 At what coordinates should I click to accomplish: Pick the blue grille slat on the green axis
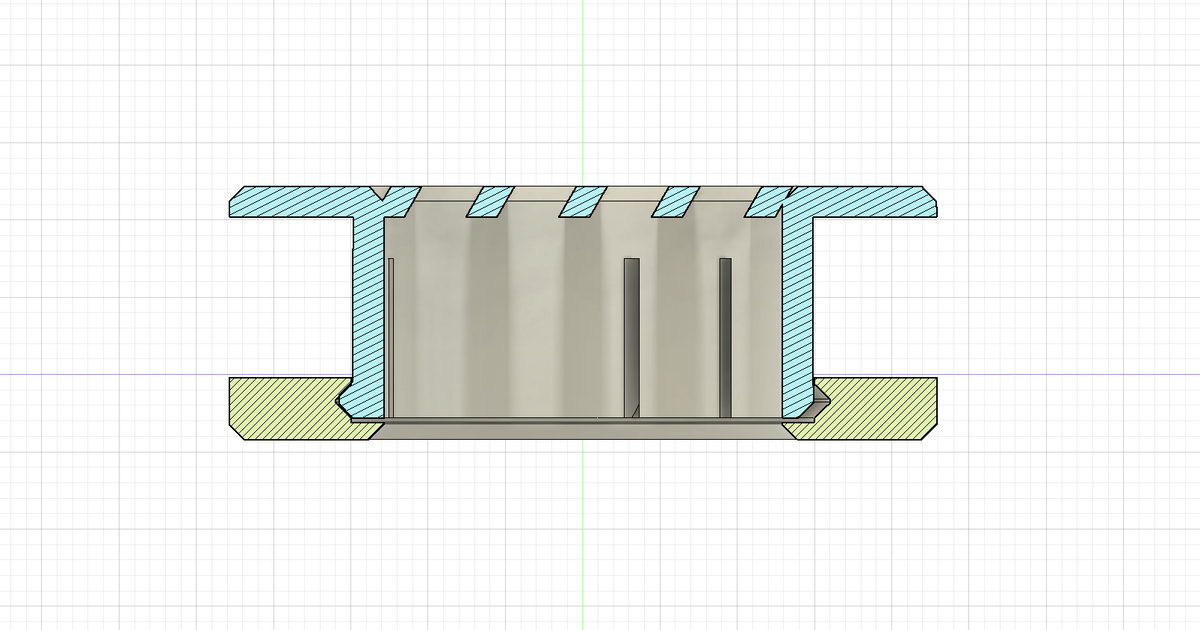click(581, 202)
